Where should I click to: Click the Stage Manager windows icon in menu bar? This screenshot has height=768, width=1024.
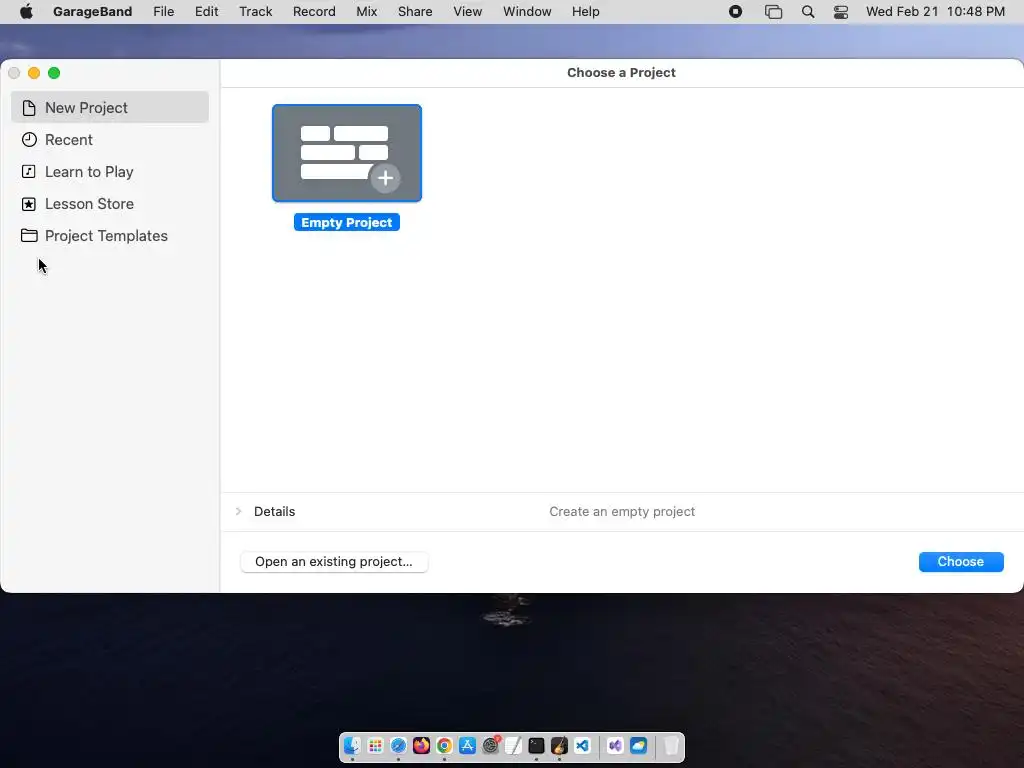[x=773, y=12]
